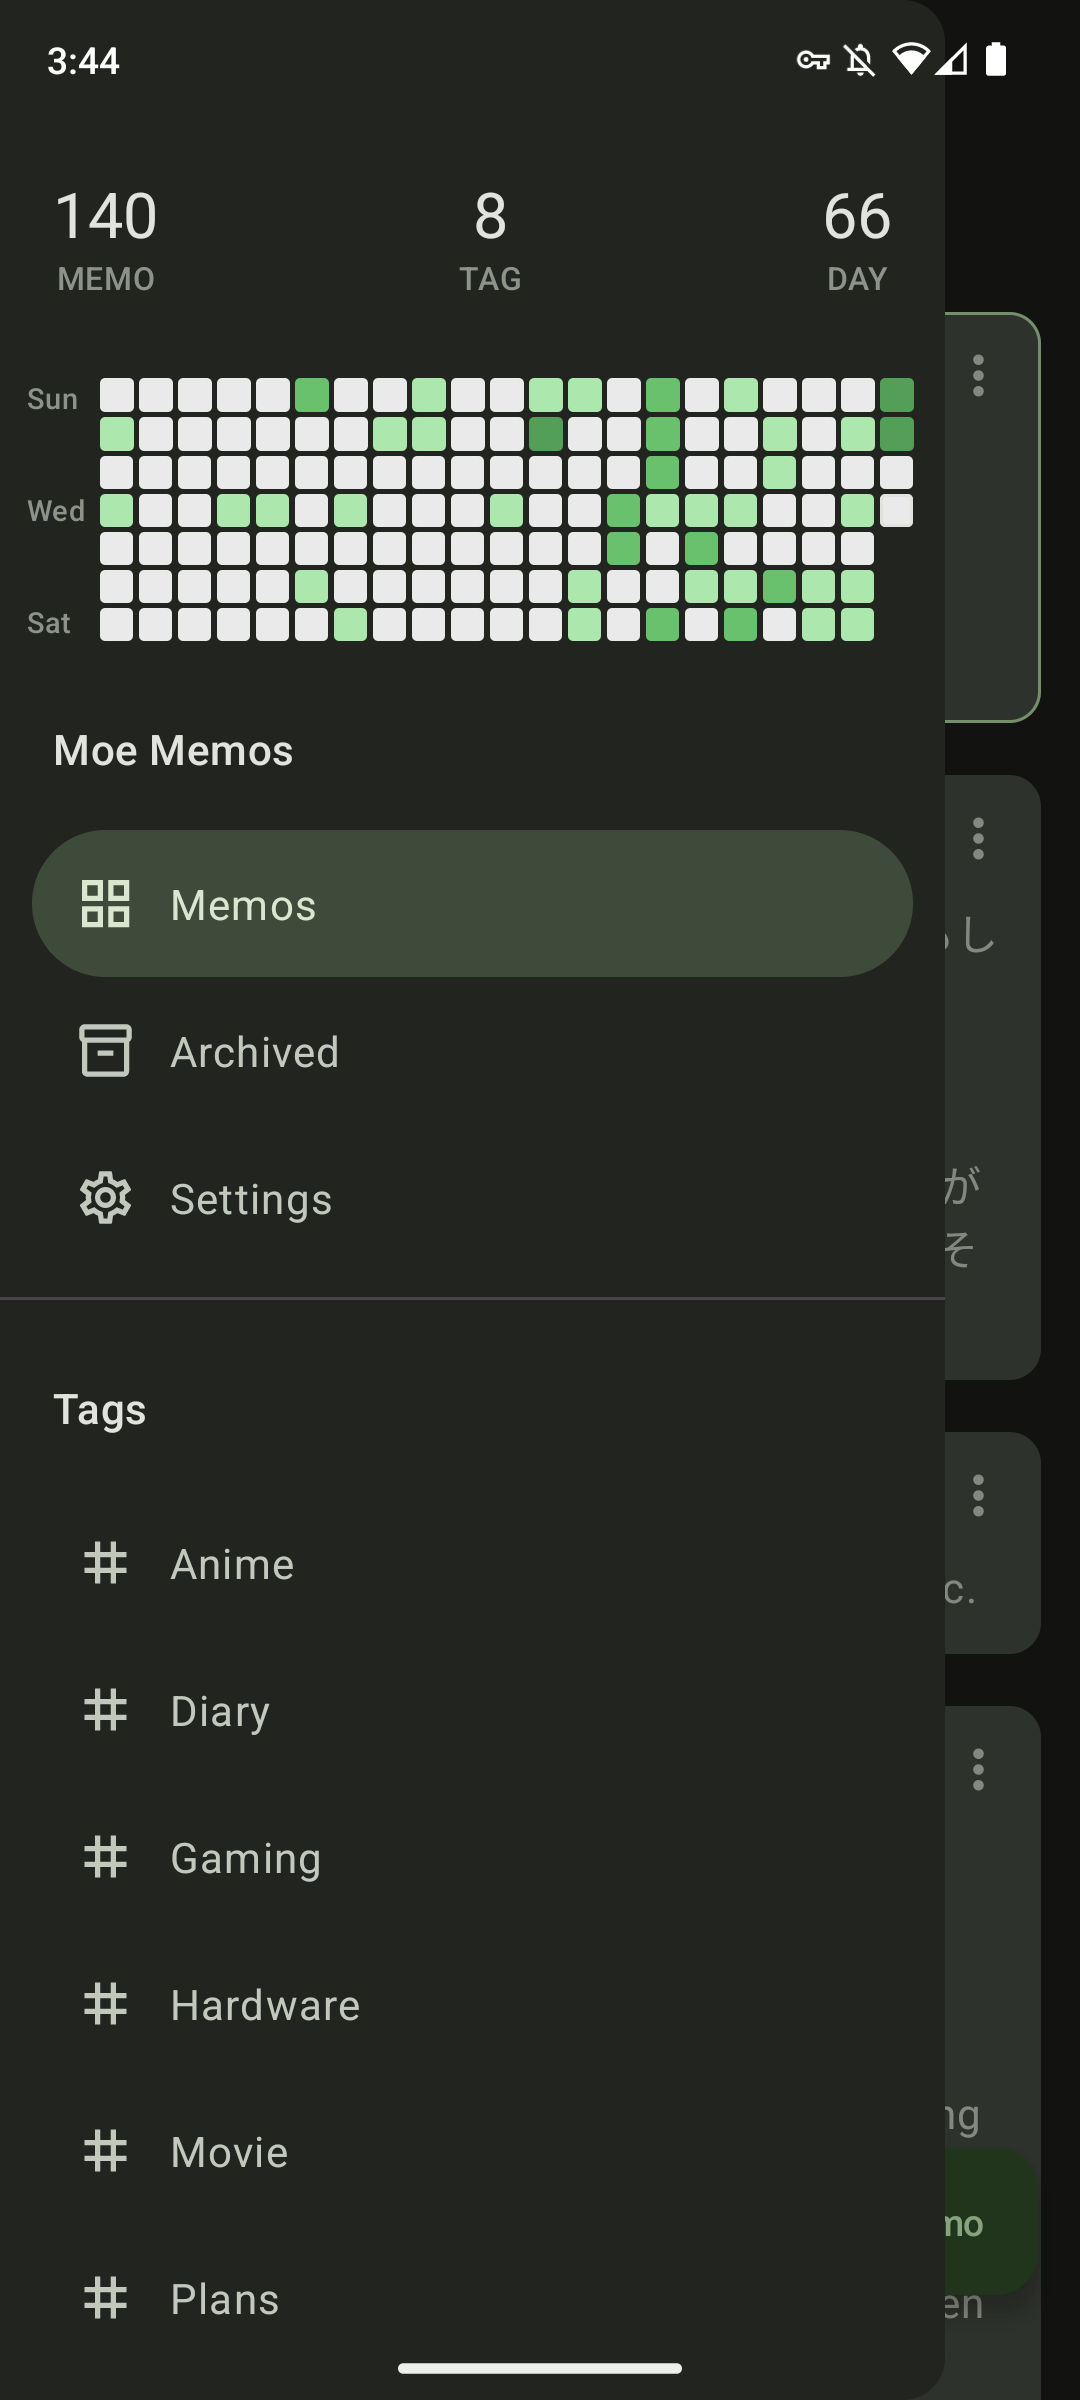
Task: Go to Settings
Action: click(472, 1198)
